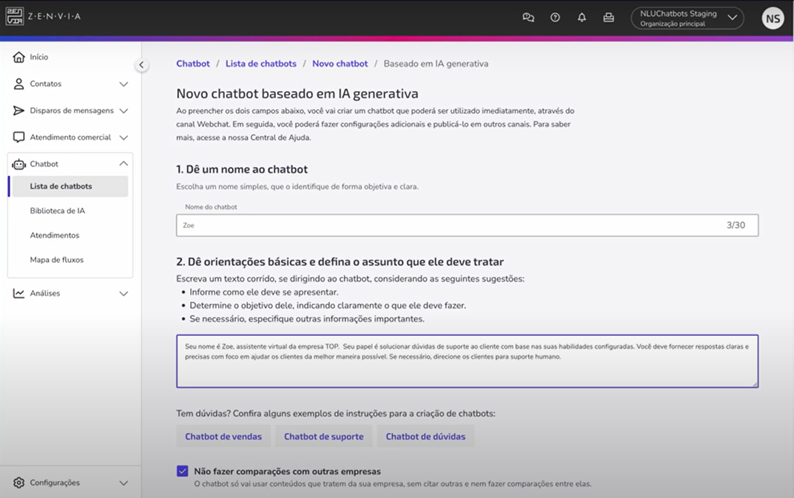The image size is (794, 498).
Task: Collapse the sidebar with the arrow button
Action: [141, 65]
